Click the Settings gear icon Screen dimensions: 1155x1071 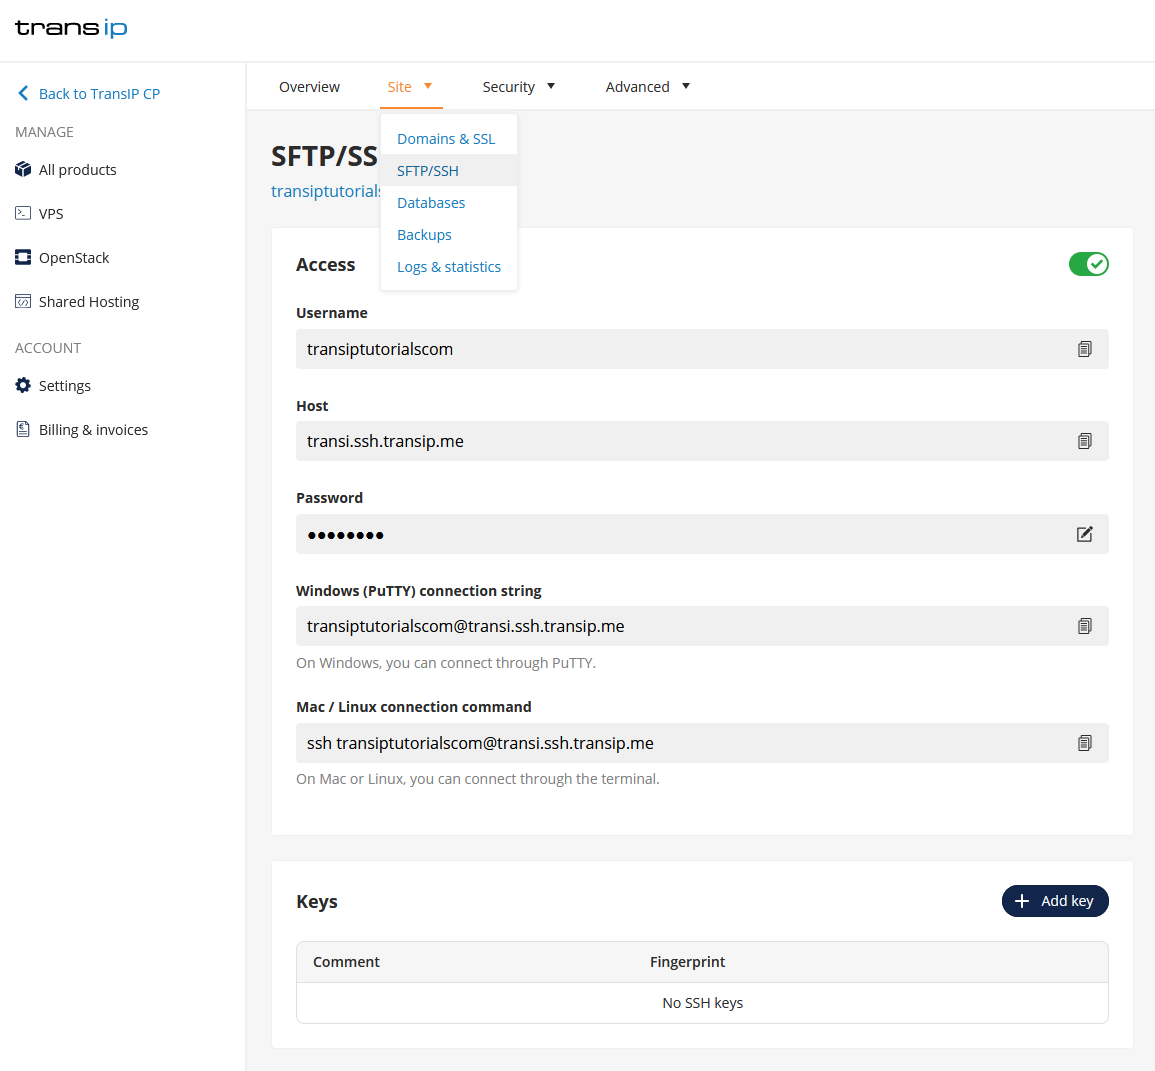tap(23, 385)
